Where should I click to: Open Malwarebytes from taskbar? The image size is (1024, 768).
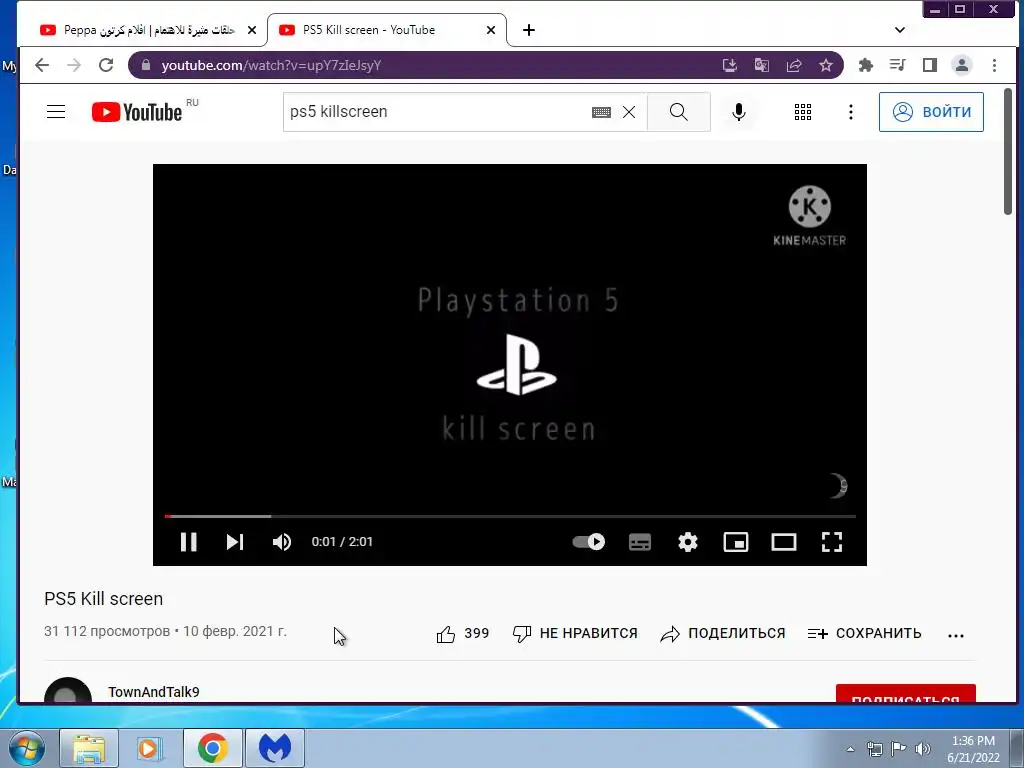[275, 748]
